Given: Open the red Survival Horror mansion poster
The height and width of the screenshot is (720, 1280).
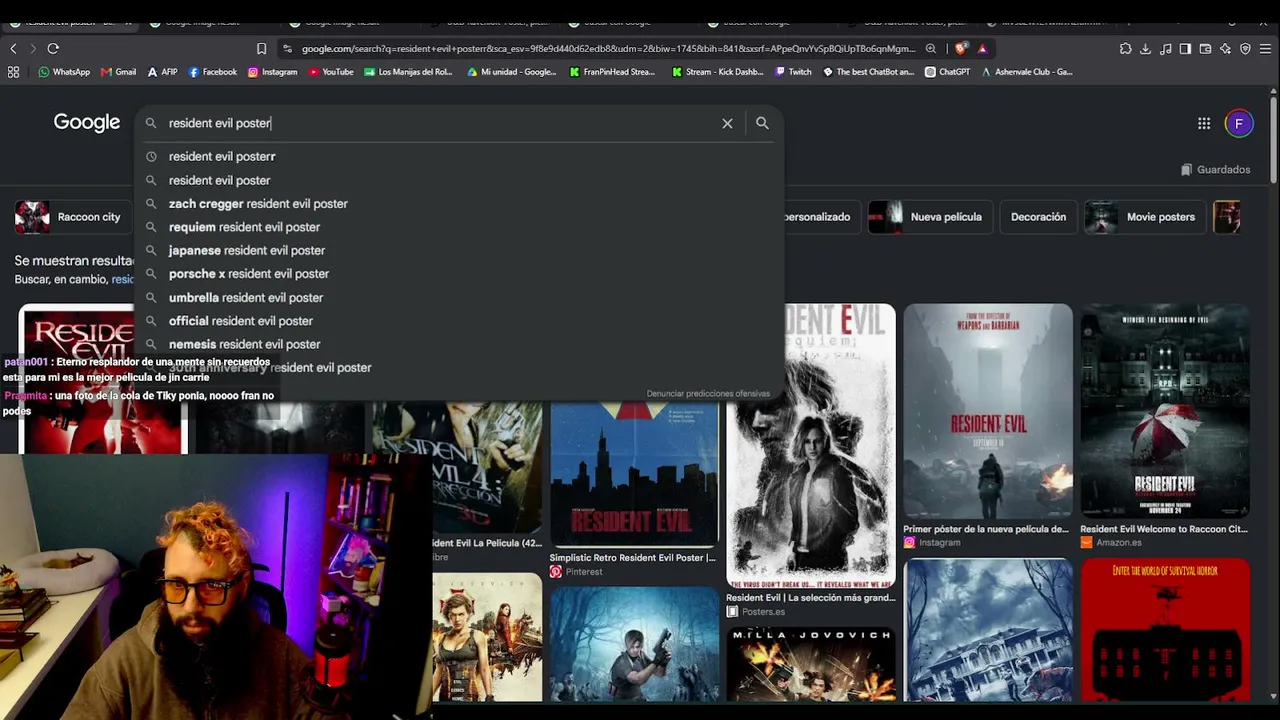Looking at the screenshot, I should pos(1165,630).
